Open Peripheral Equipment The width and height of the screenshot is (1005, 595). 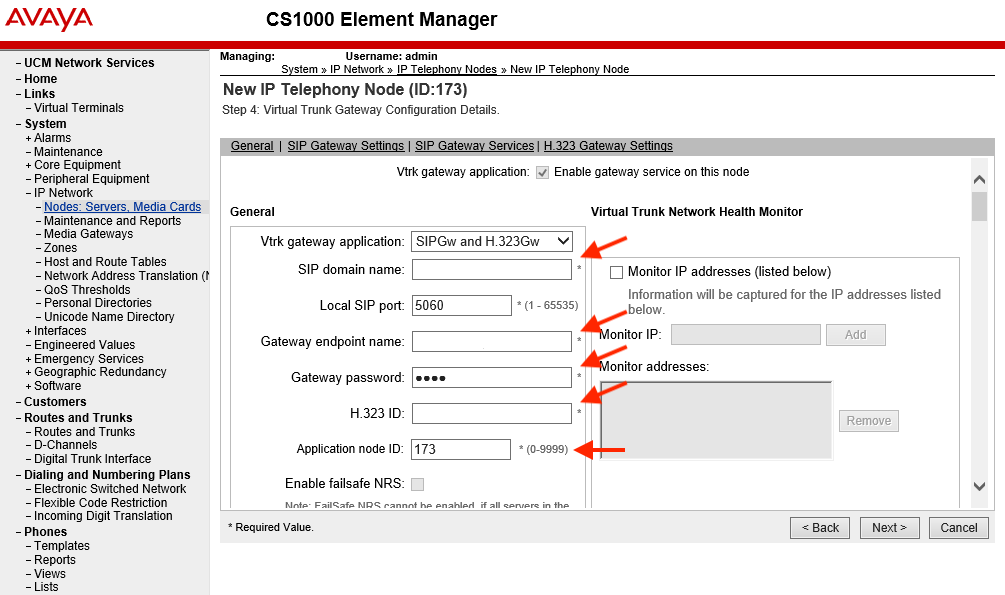pyautogui.click(x=92, y=179)
